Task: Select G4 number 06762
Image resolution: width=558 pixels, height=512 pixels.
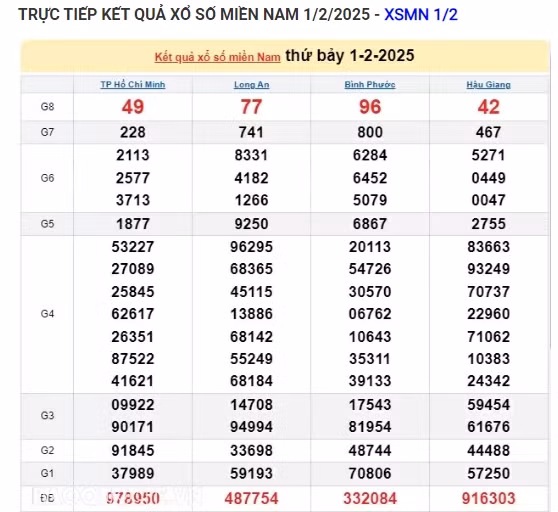Action: pos(370,314)
